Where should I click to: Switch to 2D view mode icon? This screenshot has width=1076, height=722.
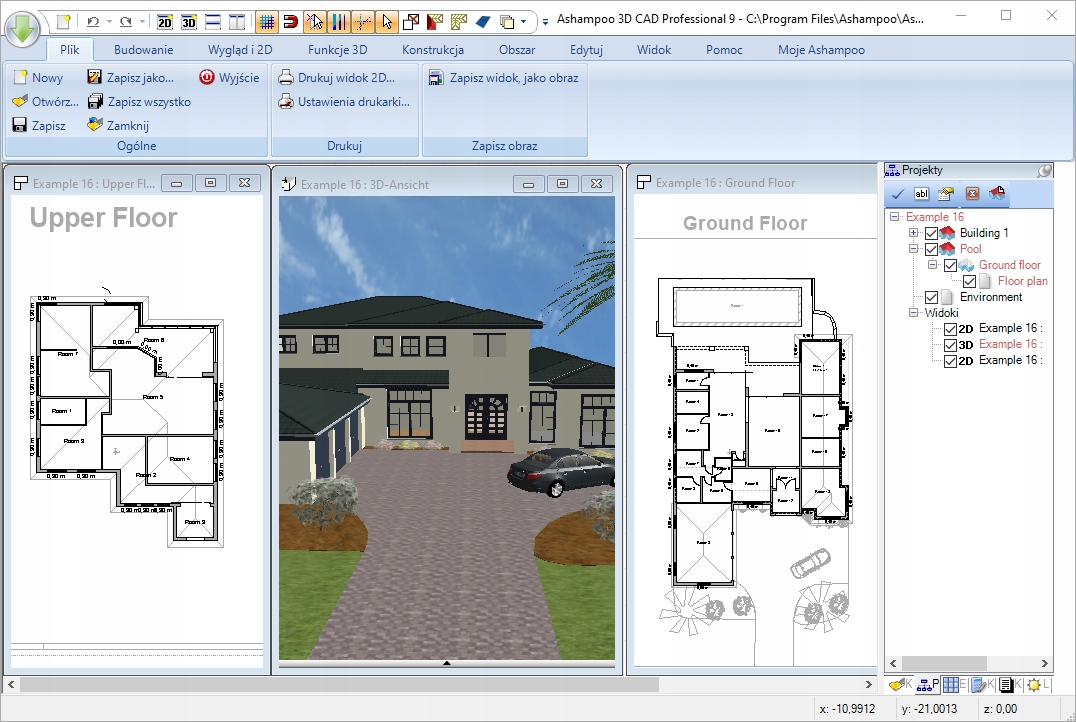tap(165, 21)
